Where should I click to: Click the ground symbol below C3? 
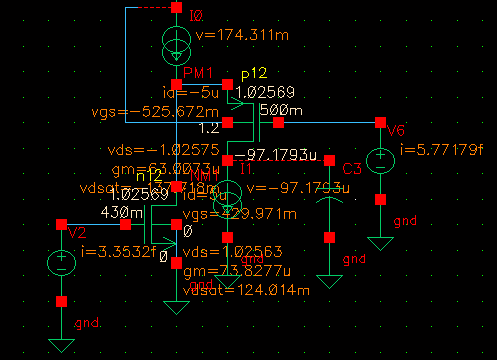pyautogui.click(x=329, y=282)
